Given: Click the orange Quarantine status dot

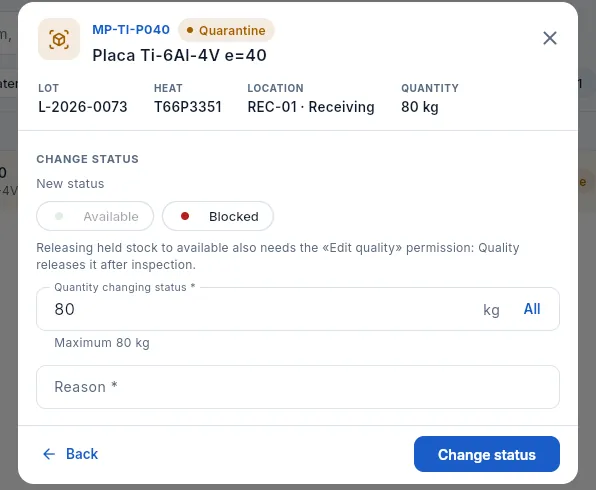Looking at the screenshot, I should [190, 30].
